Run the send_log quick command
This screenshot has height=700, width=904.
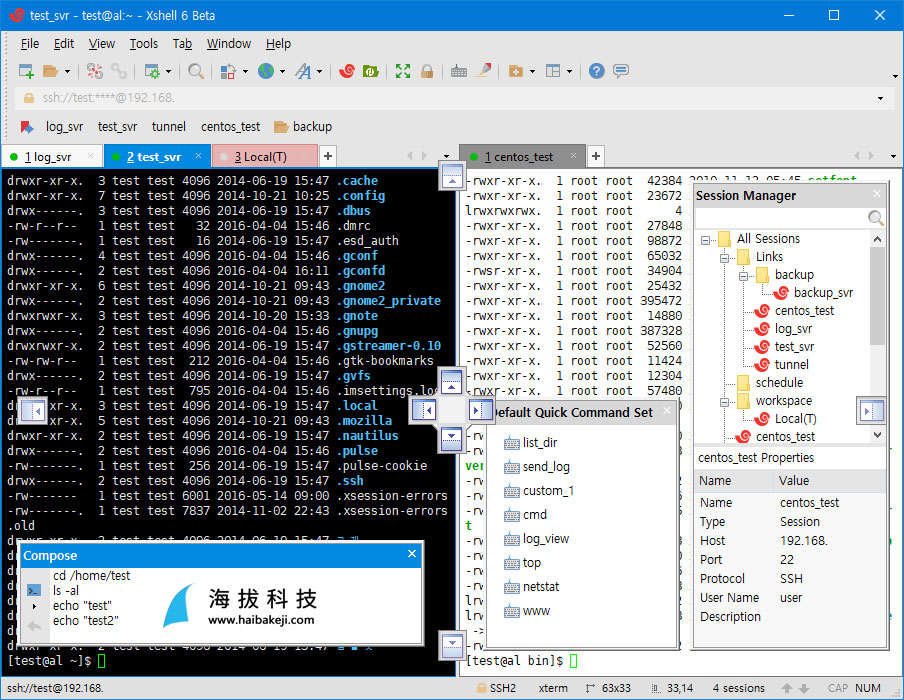pos(545,466)
